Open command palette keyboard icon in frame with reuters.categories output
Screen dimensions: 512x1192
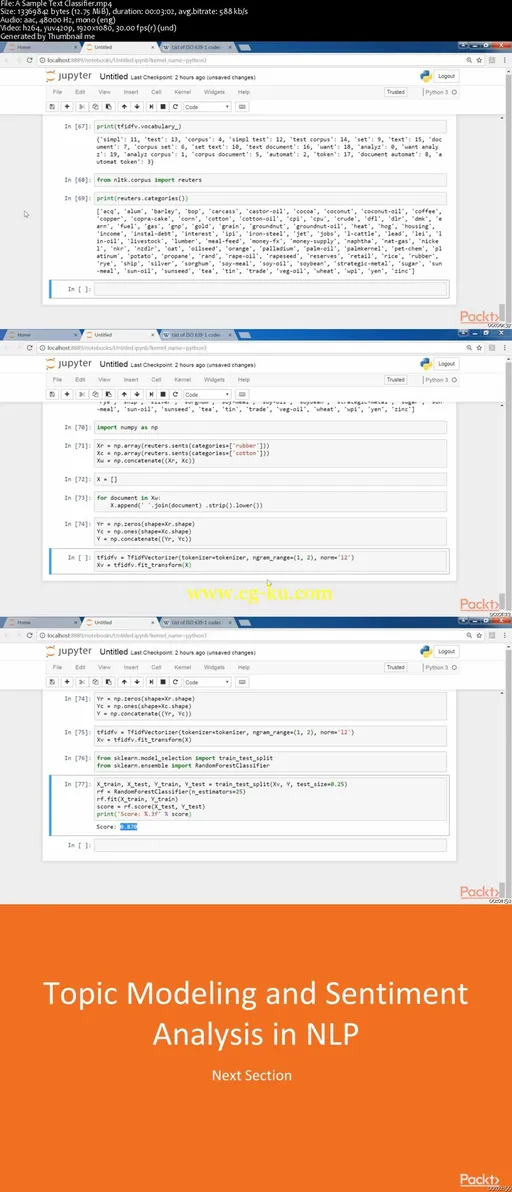click(242, 107)
